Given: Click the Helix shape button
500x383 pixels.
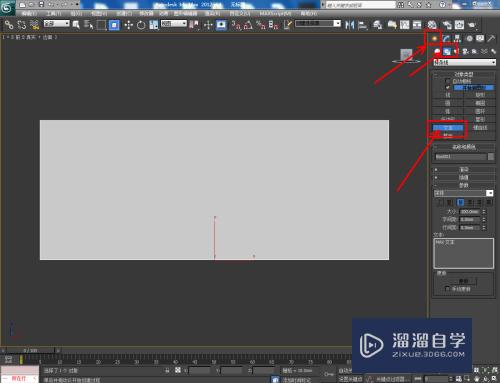Looking at the screenshot, I should [x=480, y=128].
